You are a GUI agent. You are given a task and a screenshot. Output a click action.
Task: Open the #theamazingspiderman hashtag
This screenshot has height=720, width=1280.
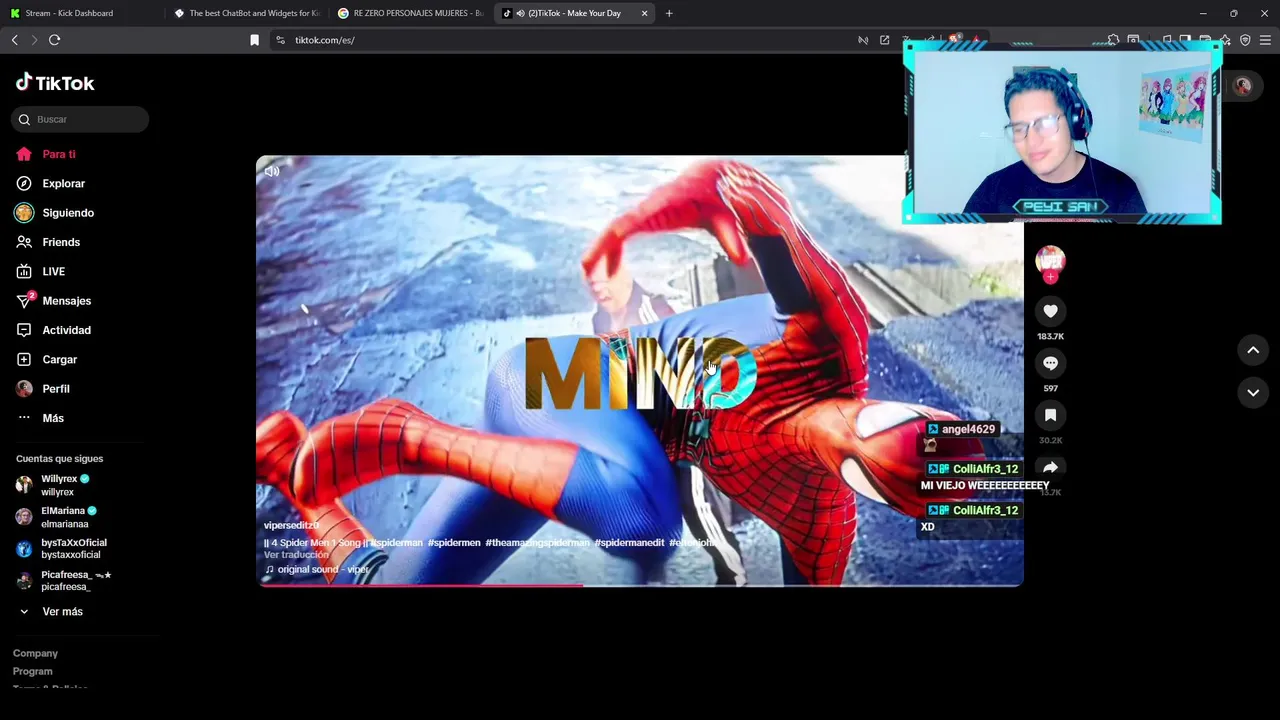pos(537,543)
